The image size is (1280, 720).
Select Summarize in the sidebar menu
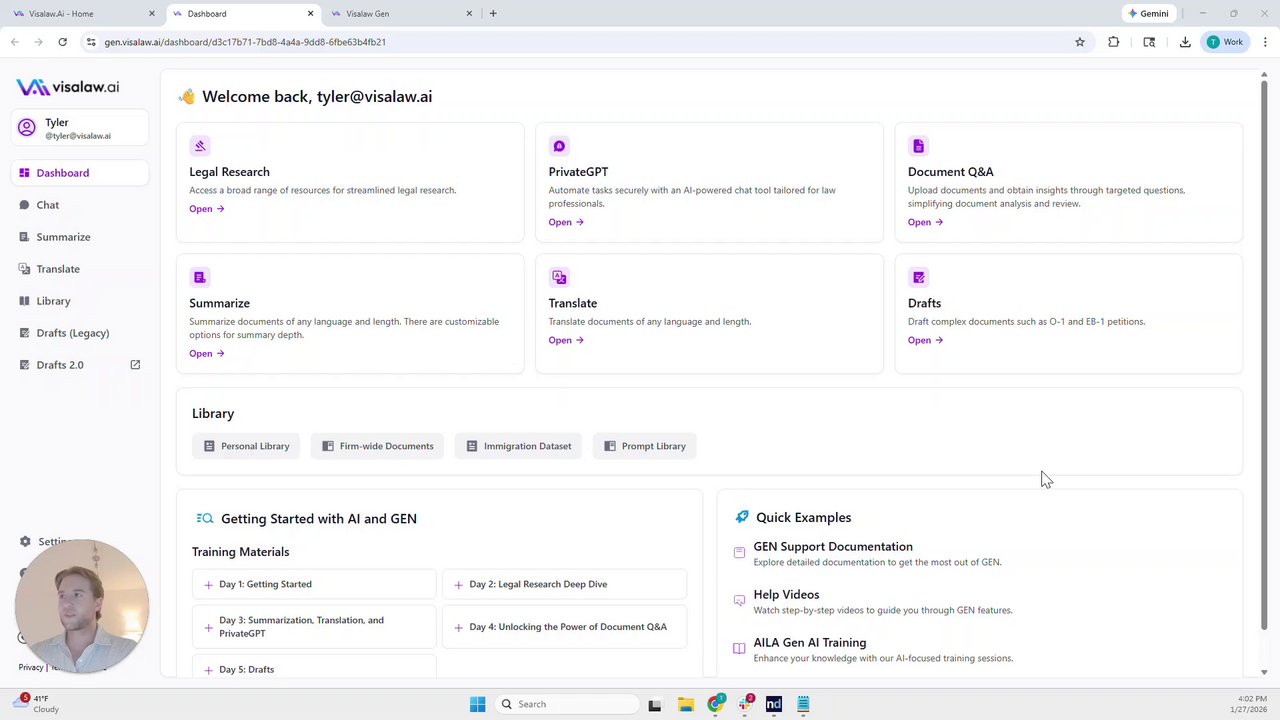(80, 237)
